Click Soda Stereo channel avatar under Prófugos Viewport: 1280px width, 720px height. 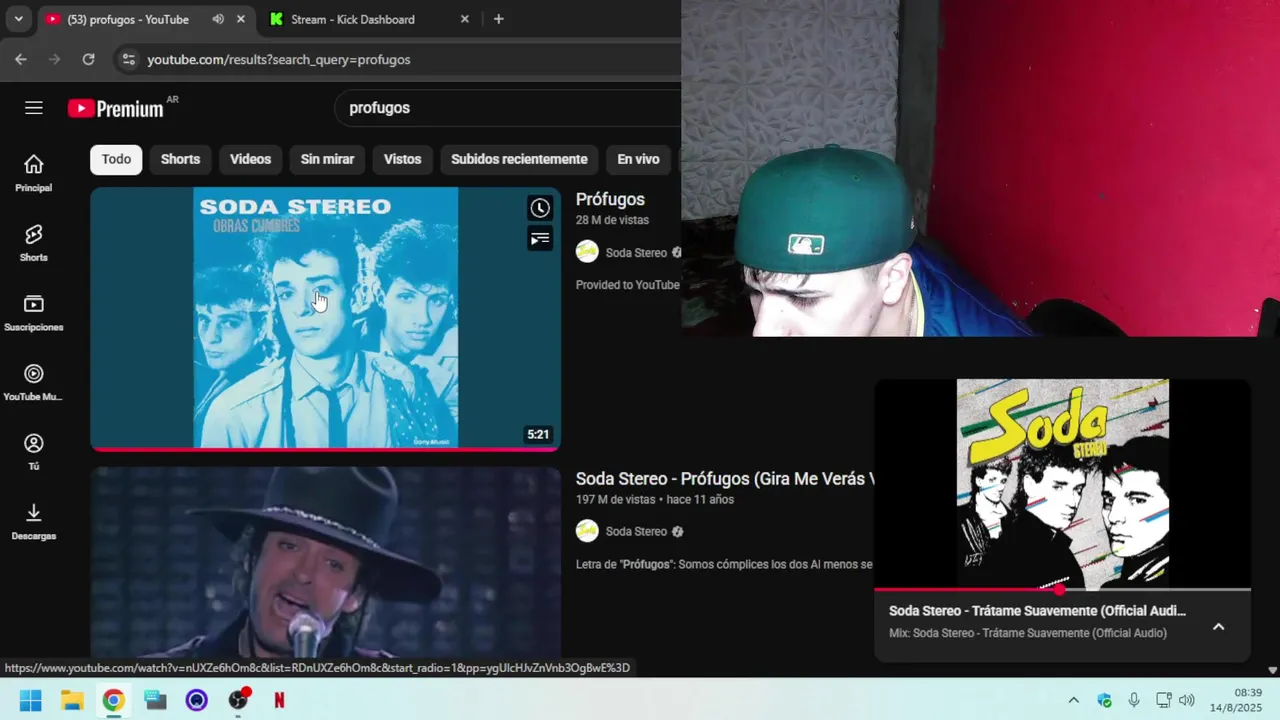[587, 252]
